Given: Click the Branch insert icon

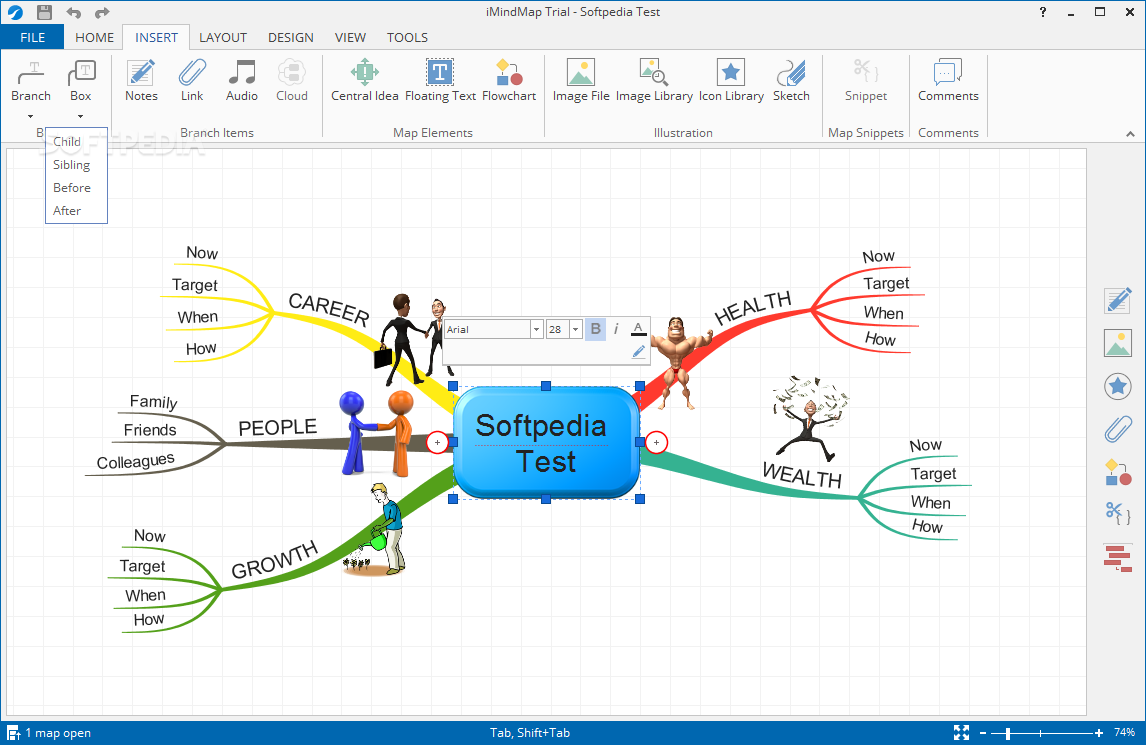Looking at the screenshot, I should click(x=31, y=73).
